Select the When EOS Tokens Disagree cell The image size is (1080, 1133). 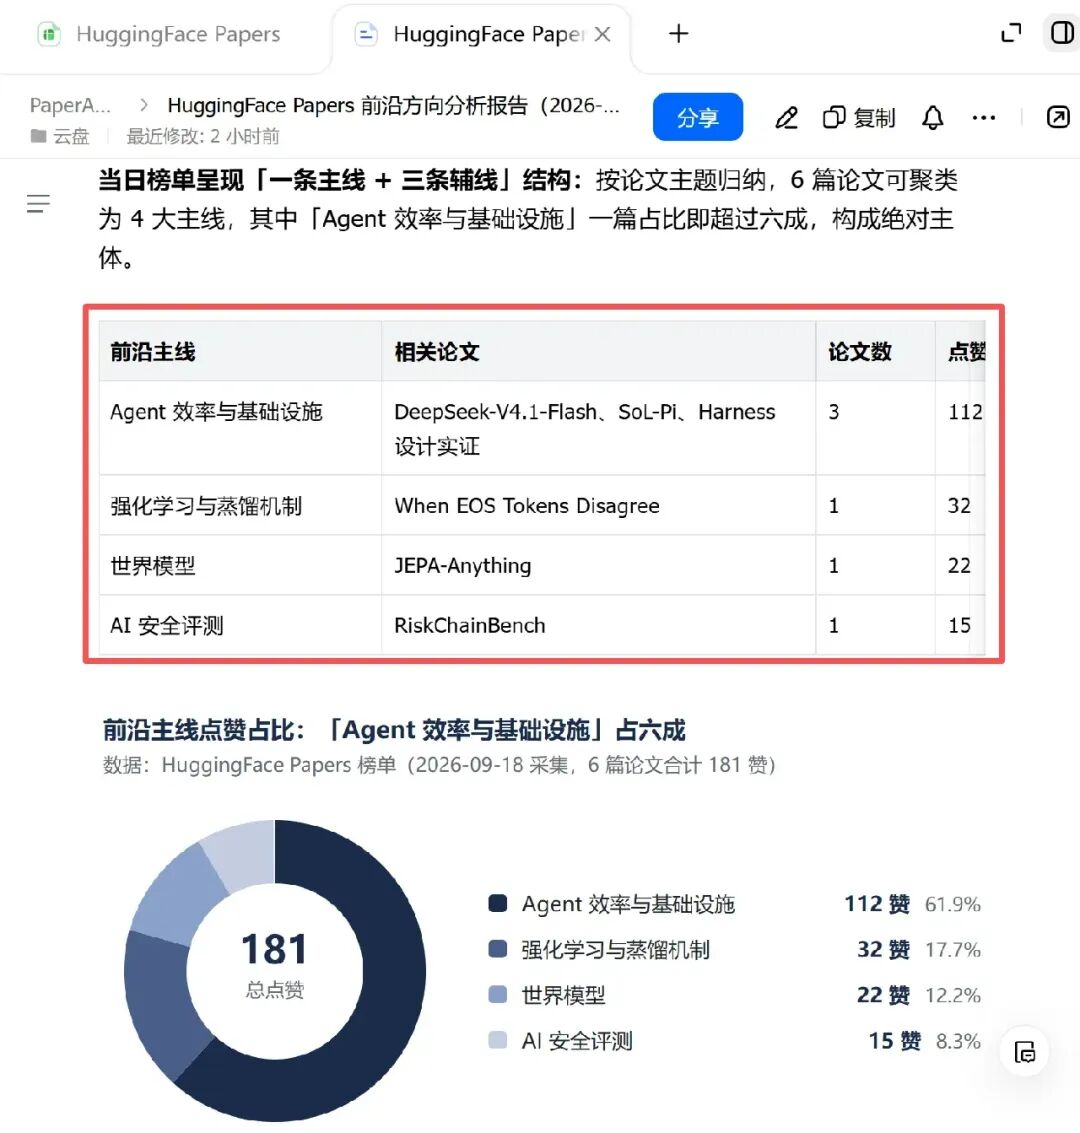[x=598, y=505]
